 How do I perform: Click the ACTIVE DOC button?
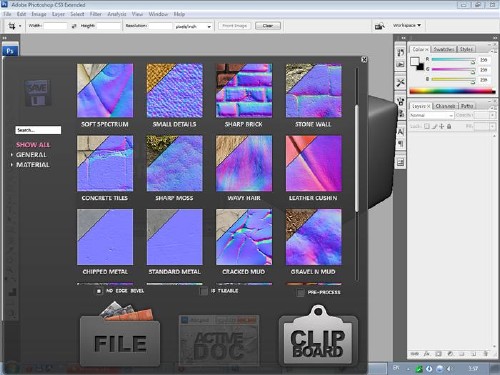219,340
